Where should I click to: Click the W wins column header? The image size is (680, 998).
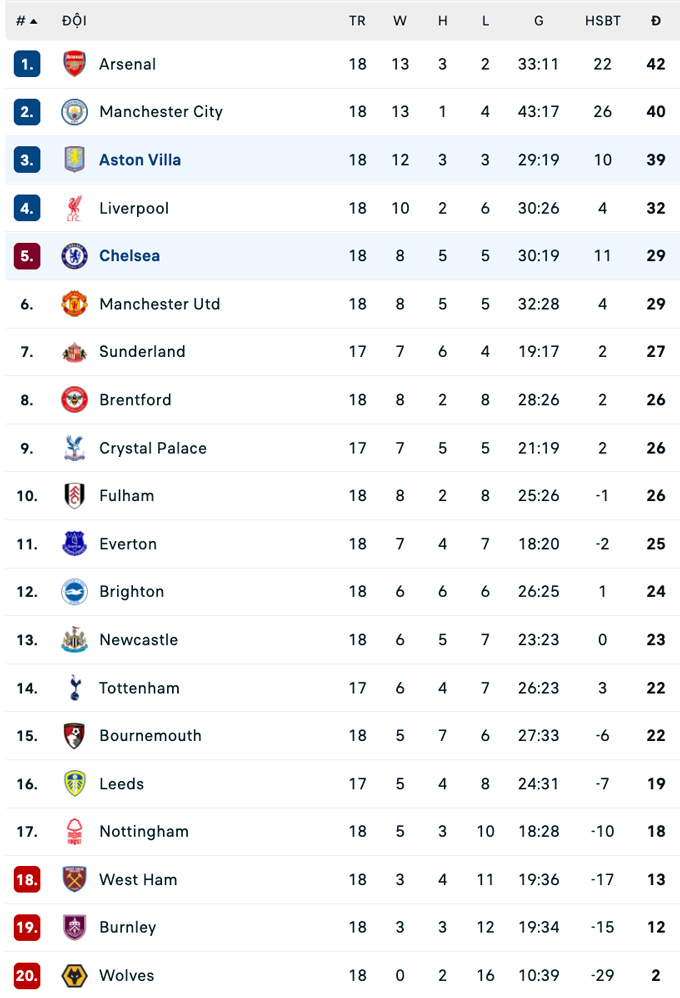point(400,21)
